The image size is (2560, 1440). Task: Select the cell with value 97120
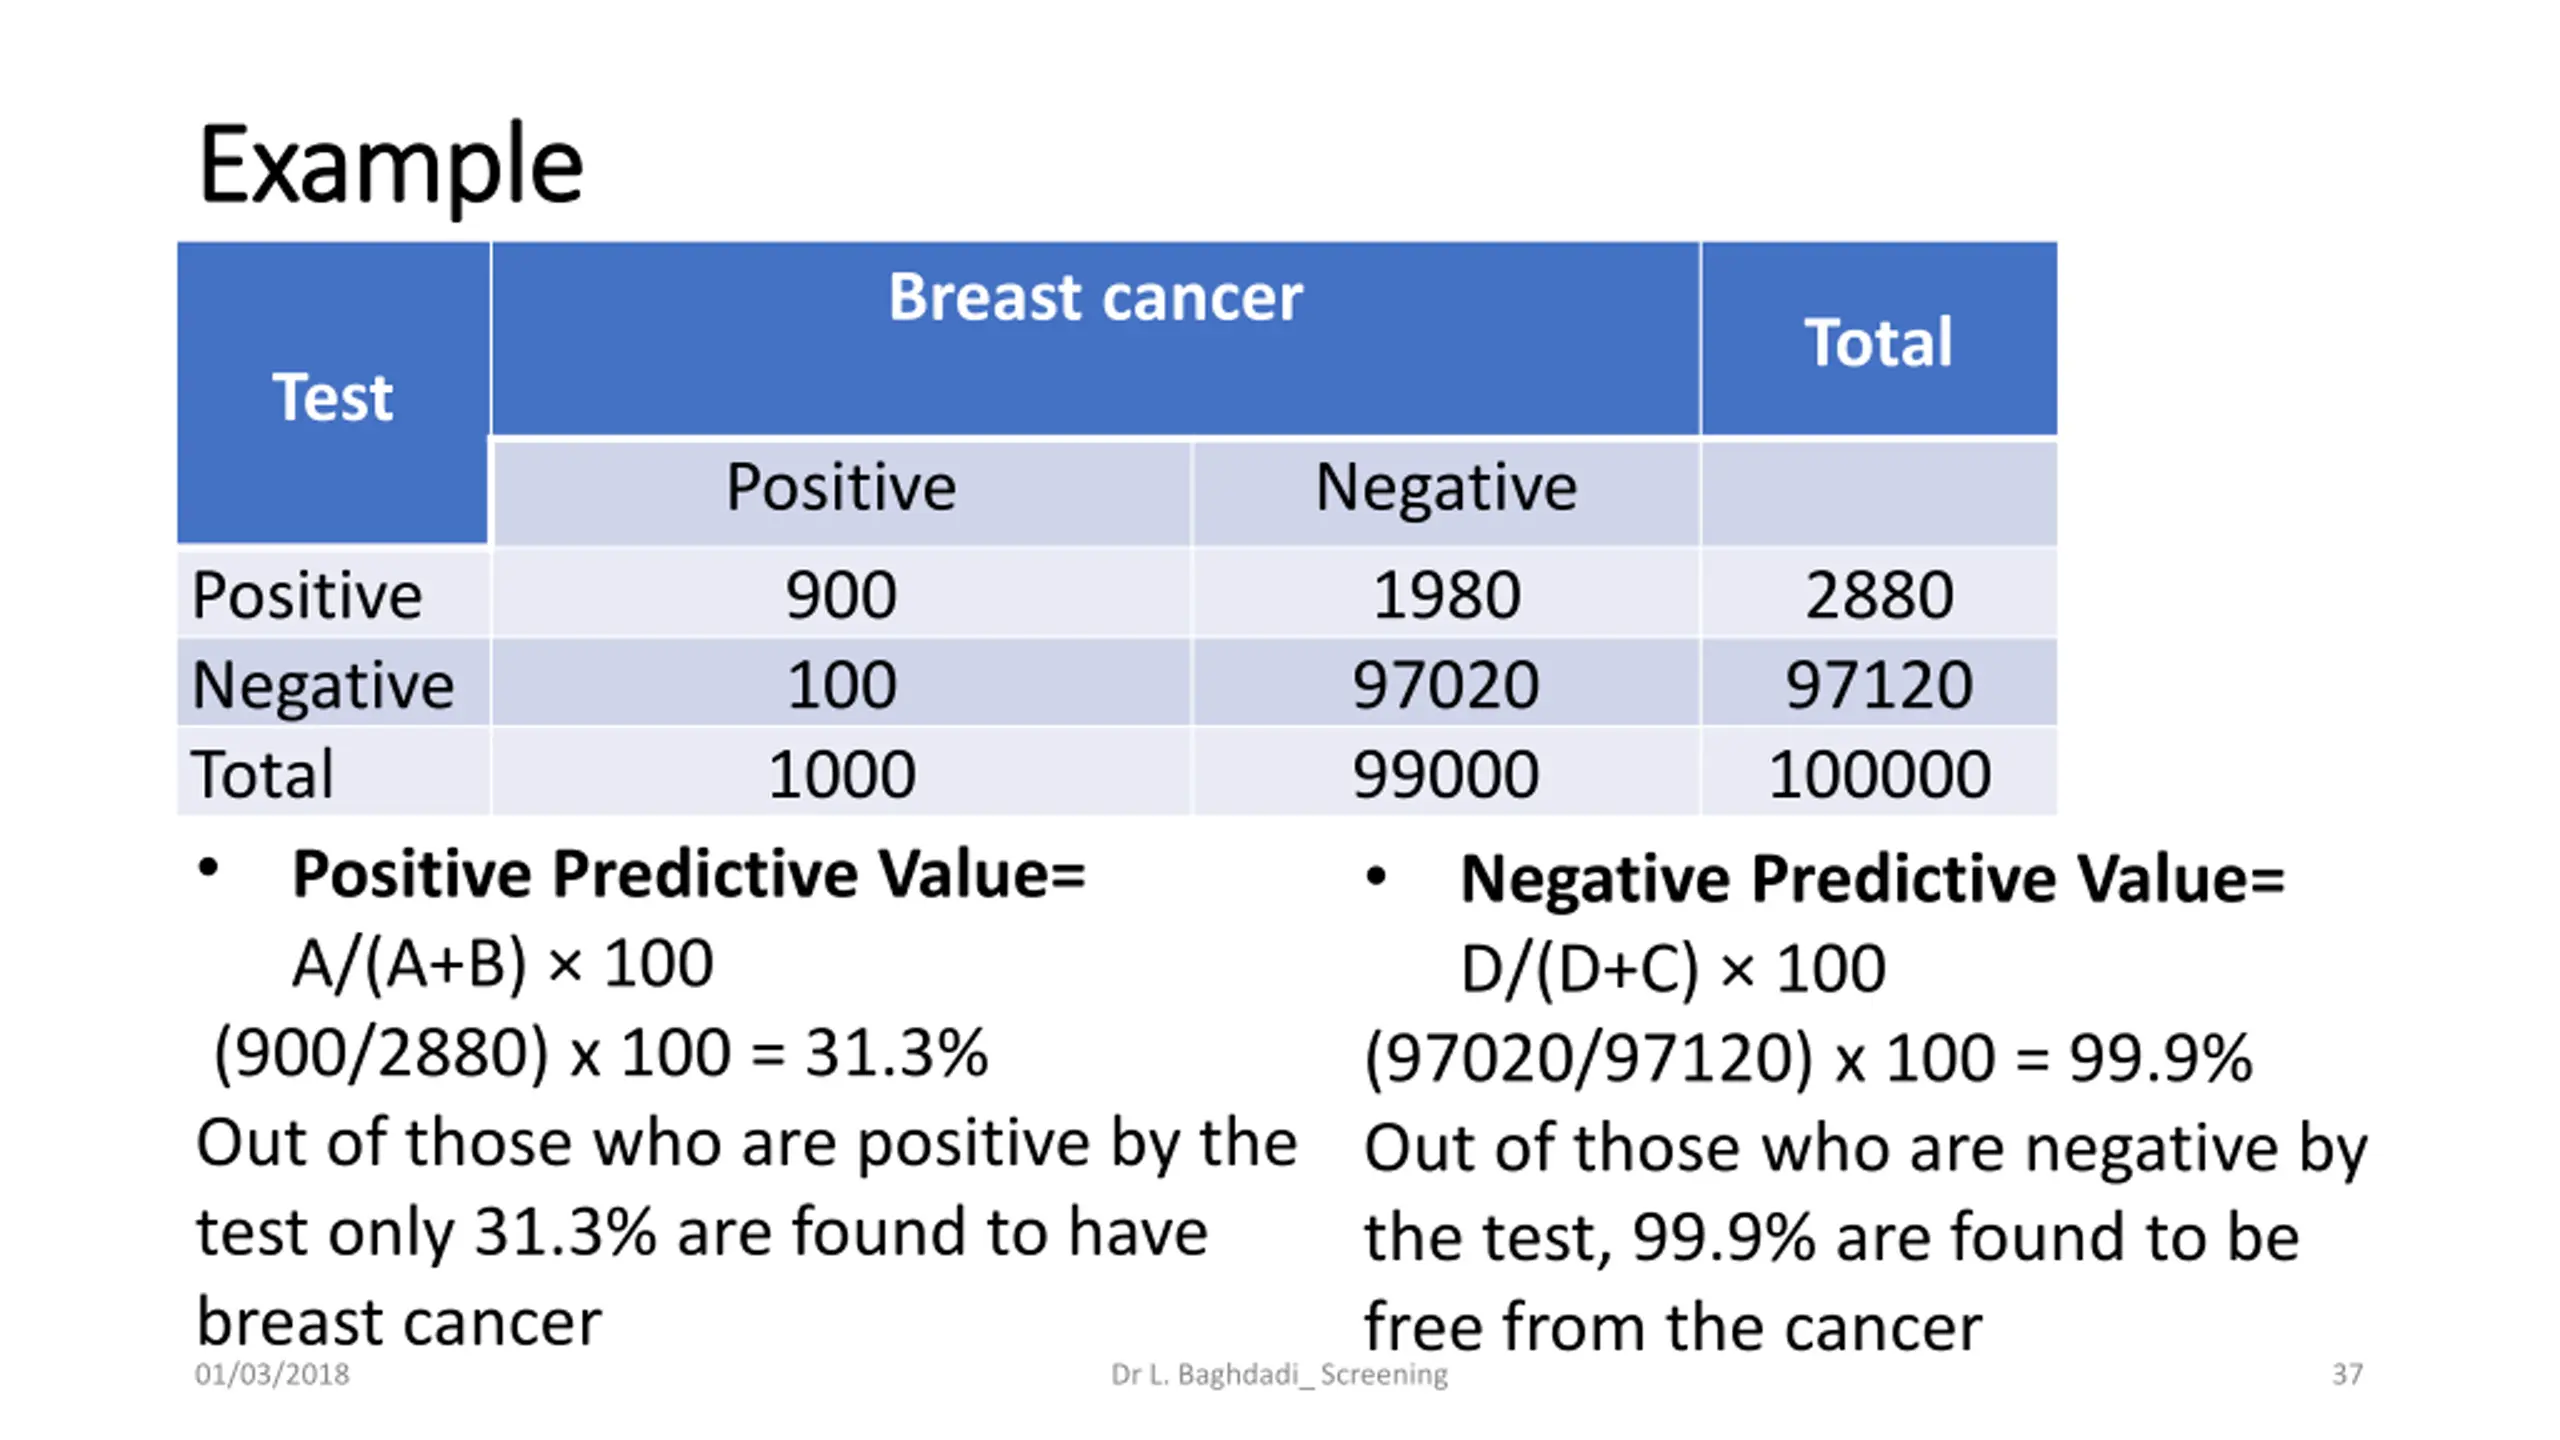coord(1878,683)
